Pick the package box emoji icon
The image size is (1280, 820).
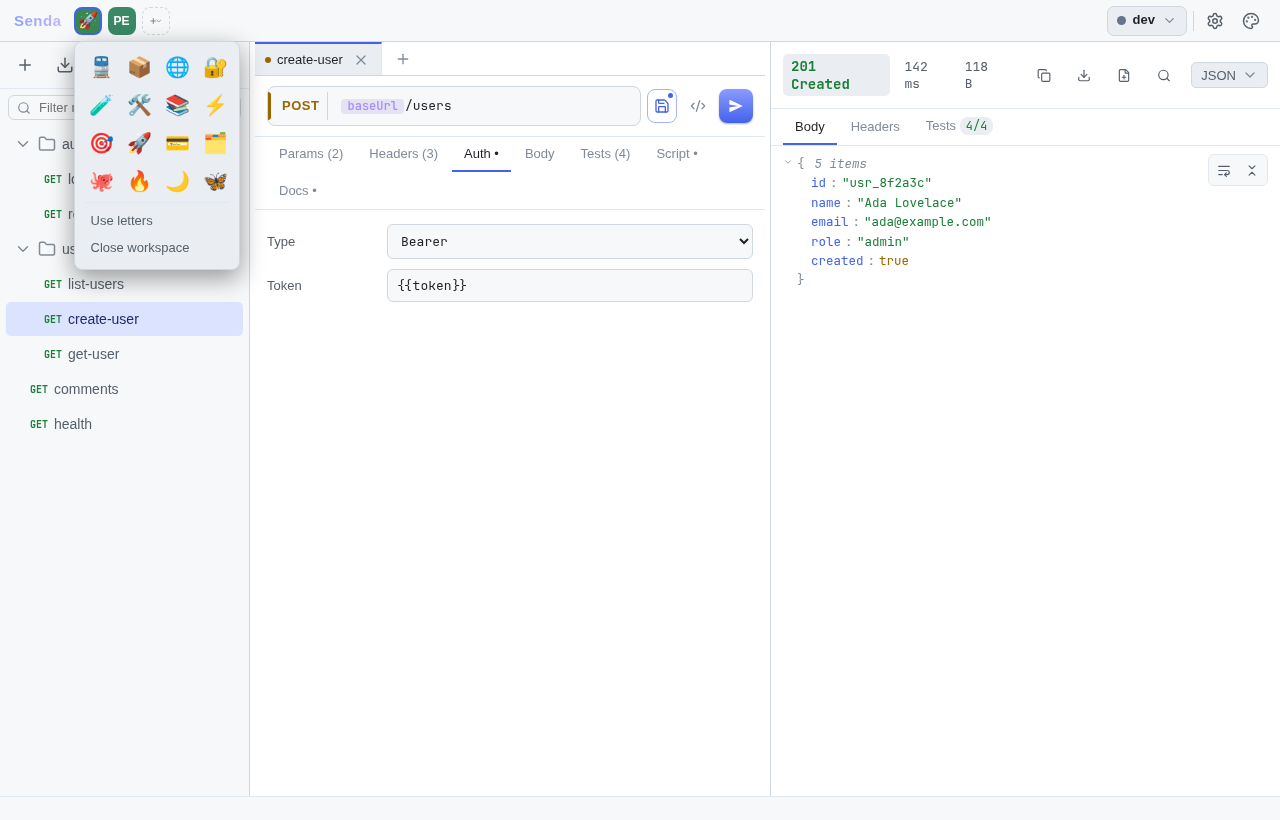(139, 67)
